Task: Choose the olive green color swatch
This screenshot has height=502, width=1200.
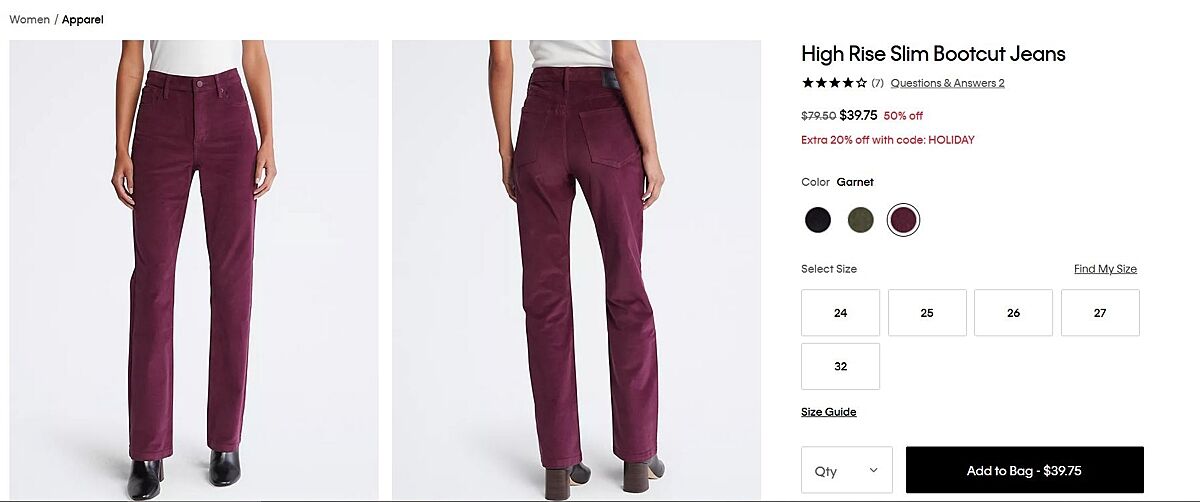Action: coord(860,220)
